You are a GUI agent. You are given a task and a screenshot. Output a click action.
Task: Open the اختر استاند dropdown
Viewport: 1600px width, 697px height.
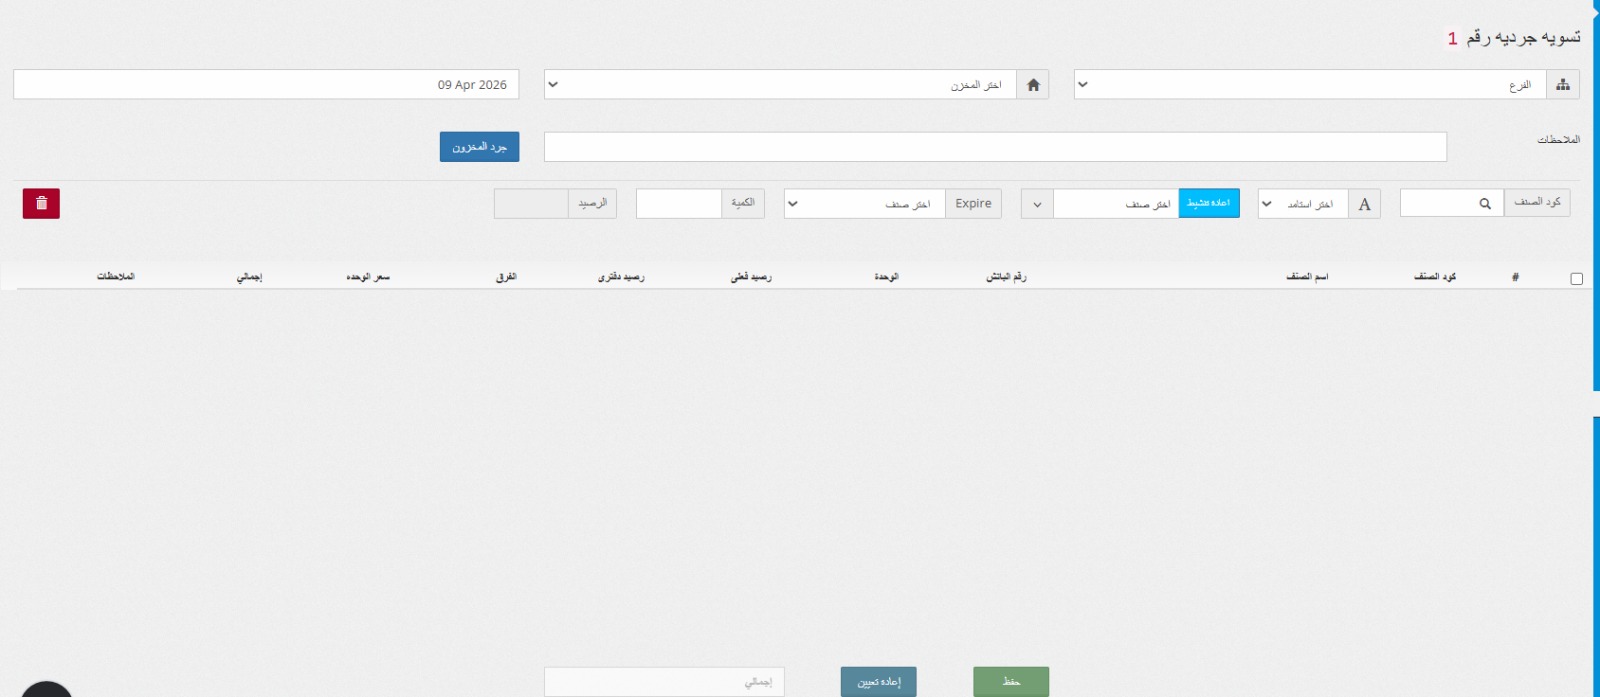(x=1303, y=204)
